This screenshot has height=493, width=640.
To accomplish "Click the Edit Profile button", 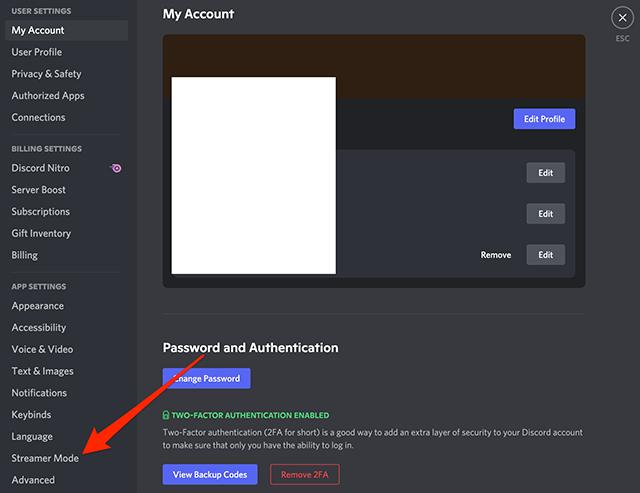I will point(544,119).
